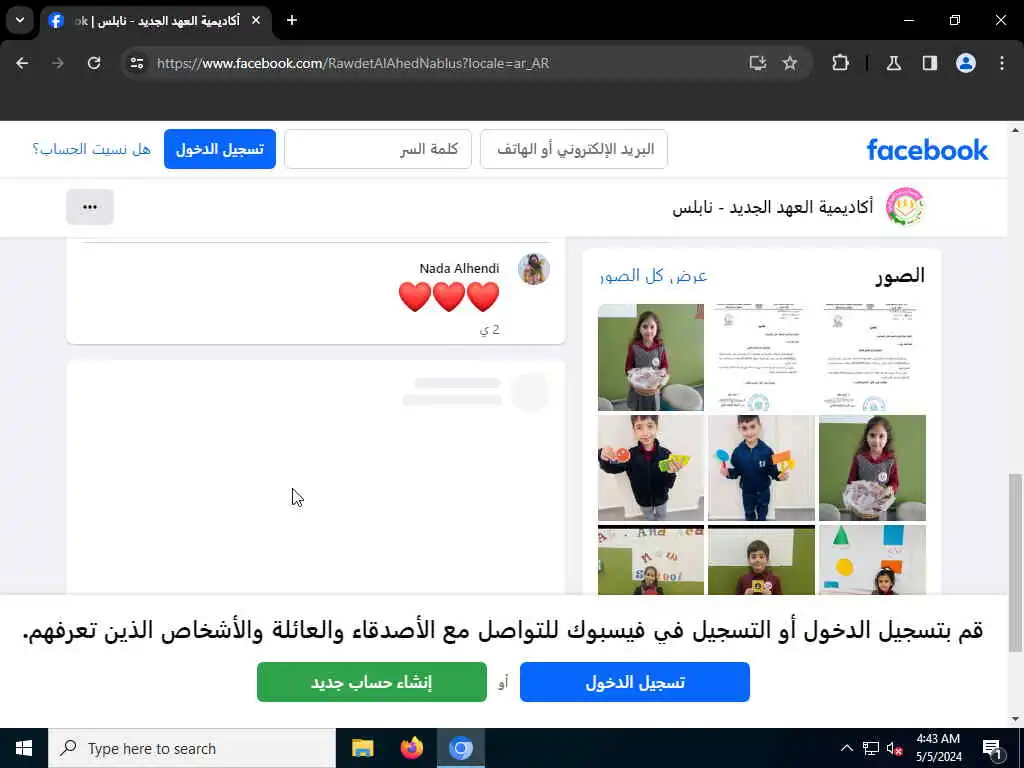Show hidden system tray icons
This screenshot has width=1024, height=768.
point(846,748)
